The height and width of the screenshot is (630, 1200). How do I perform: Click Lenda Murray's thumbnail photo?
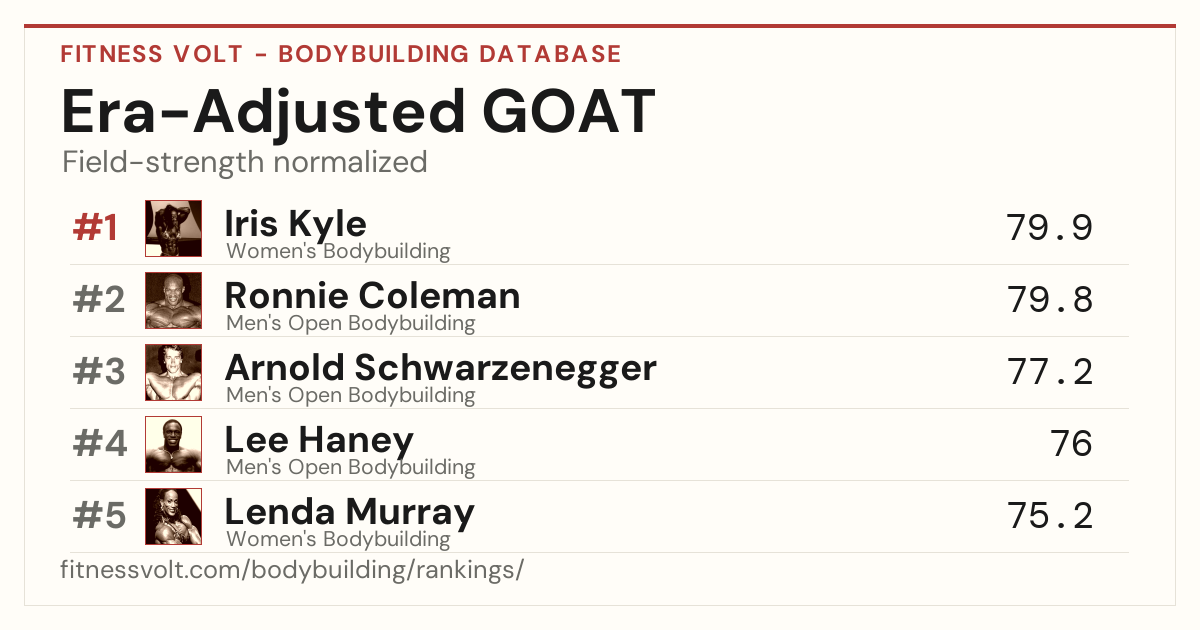pos(174,517)
